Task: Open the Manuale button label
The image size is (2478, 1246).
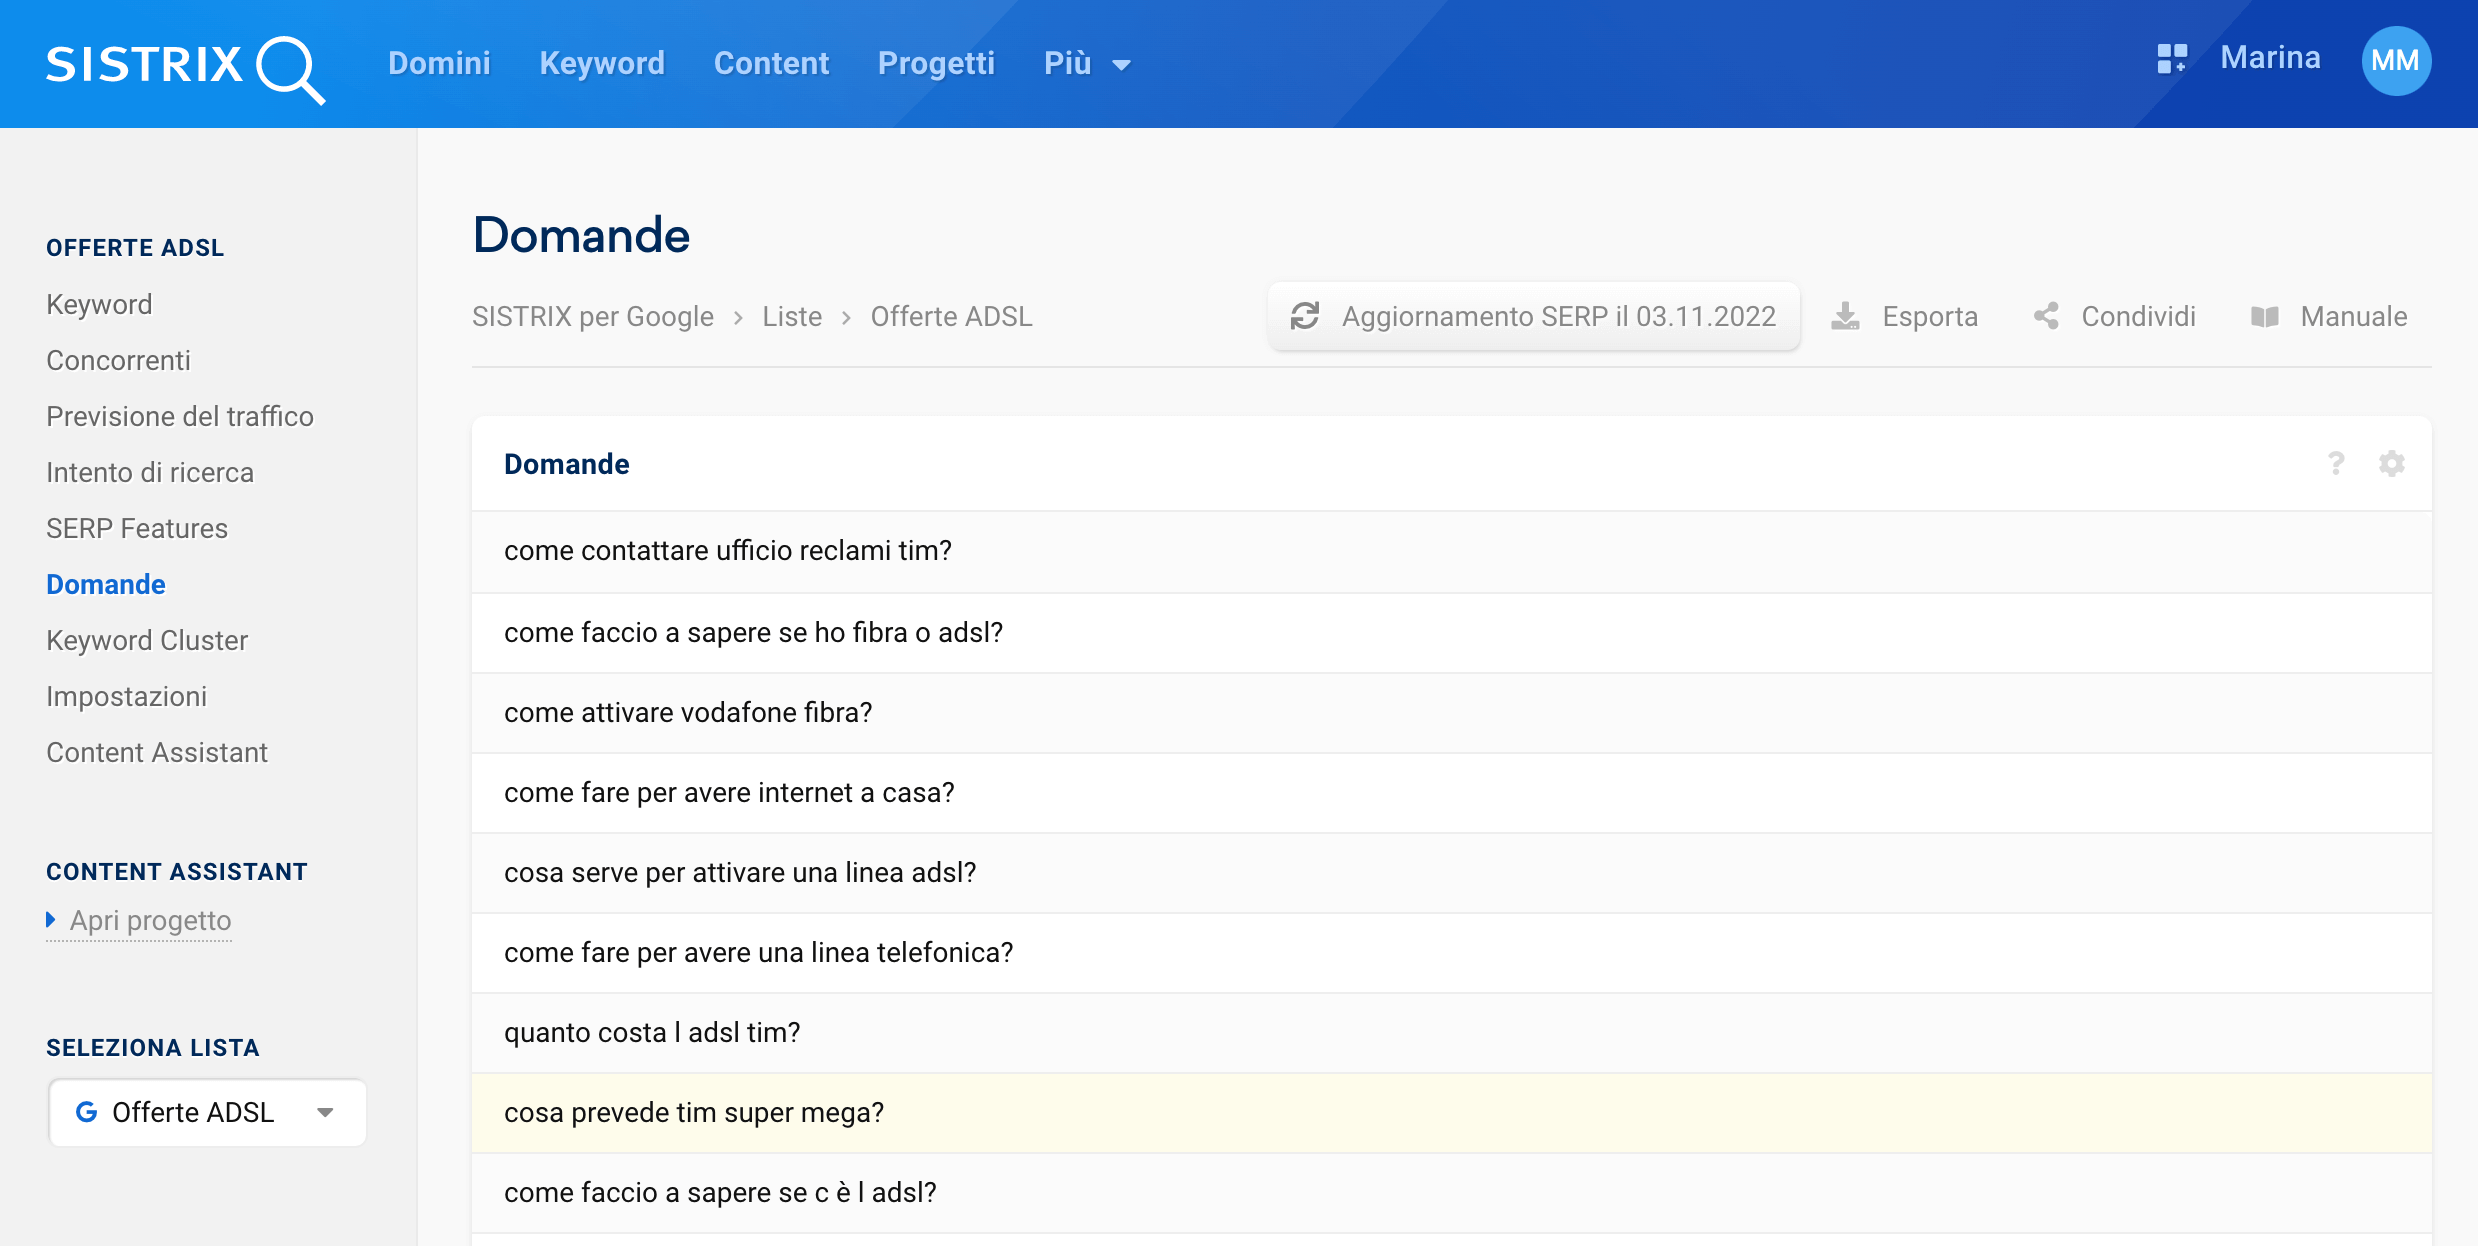Action: (2354, 317)
